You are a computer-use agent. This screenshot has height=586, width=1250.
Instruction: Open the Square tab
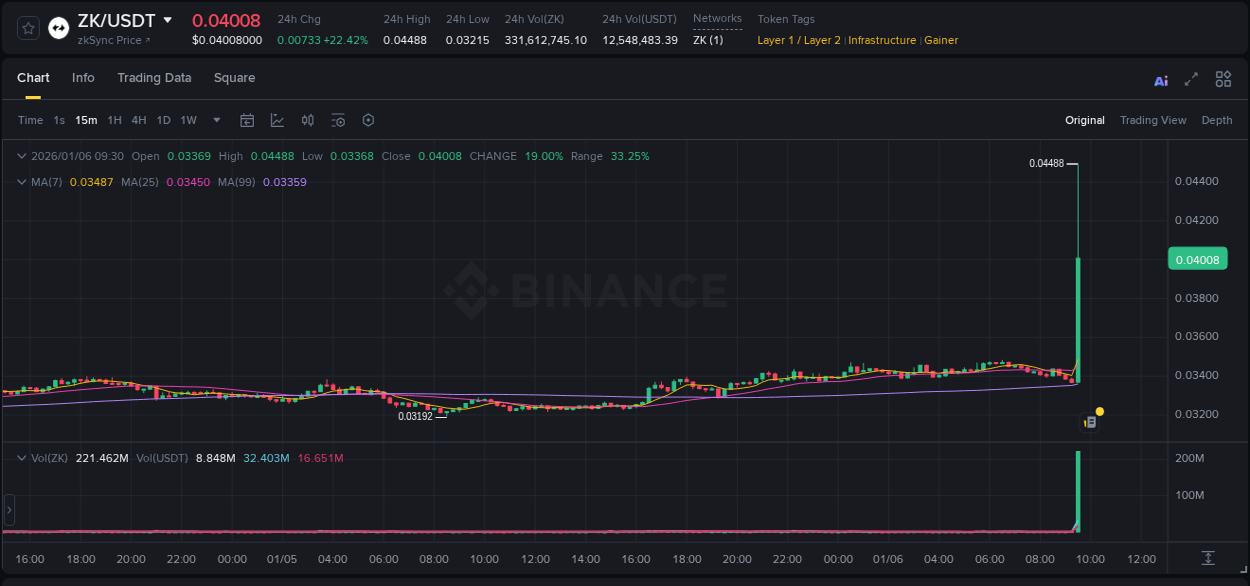coord(234,77)
